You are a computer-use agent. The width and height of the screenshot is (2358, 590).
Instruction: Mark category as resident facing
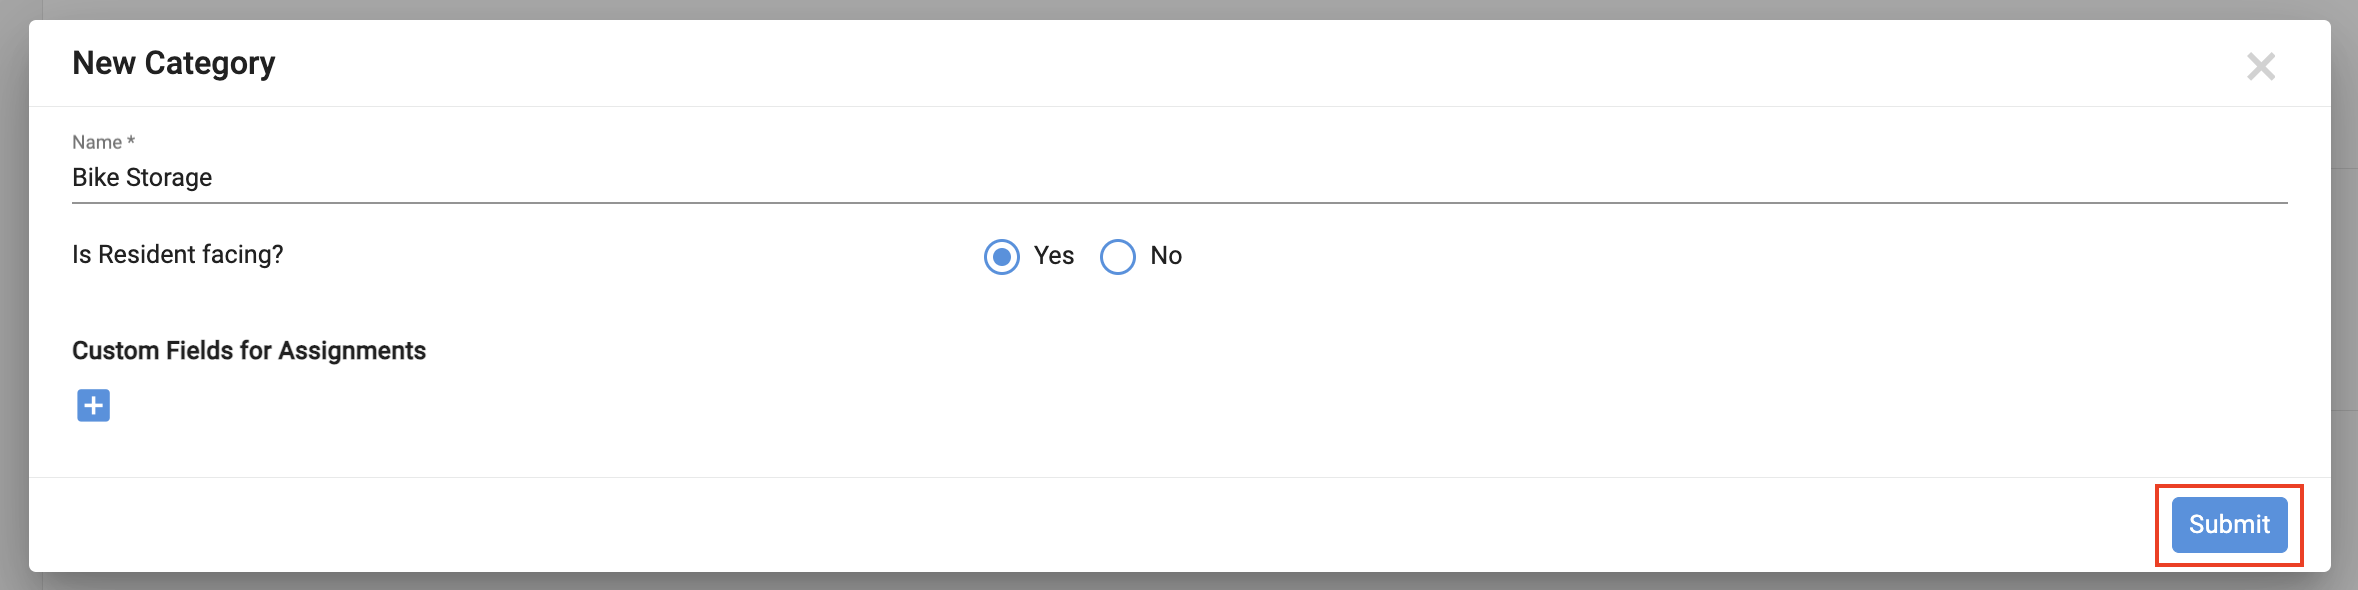[1001, 257]
